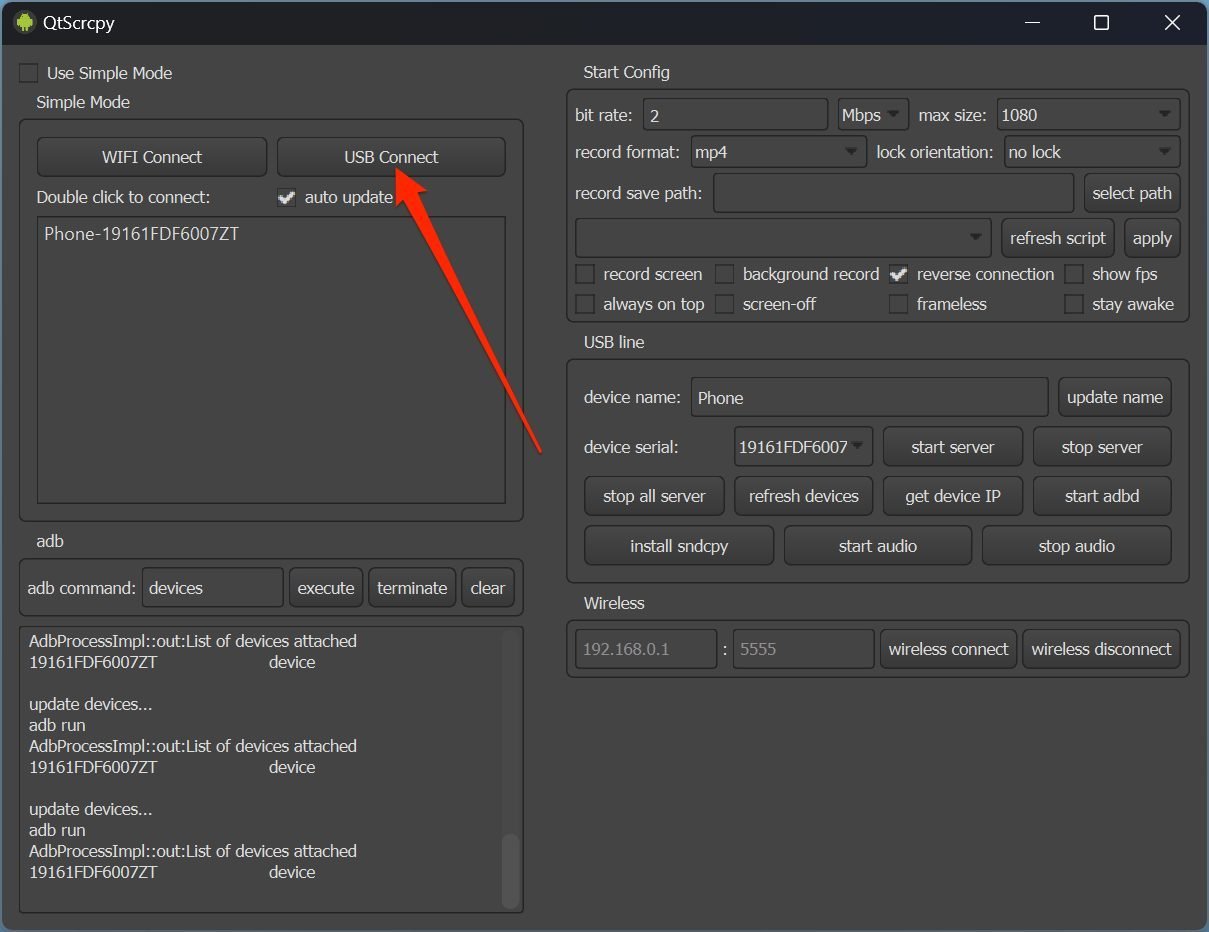This screenshot has height=932, width=1209.
Task: Click the update name button
Action: (x=1115, y=397)
